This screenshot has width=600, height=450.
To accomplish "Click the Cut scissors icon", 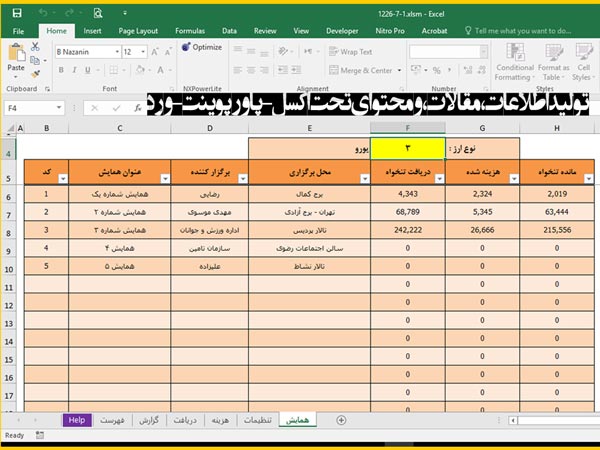I will point(35,47).
